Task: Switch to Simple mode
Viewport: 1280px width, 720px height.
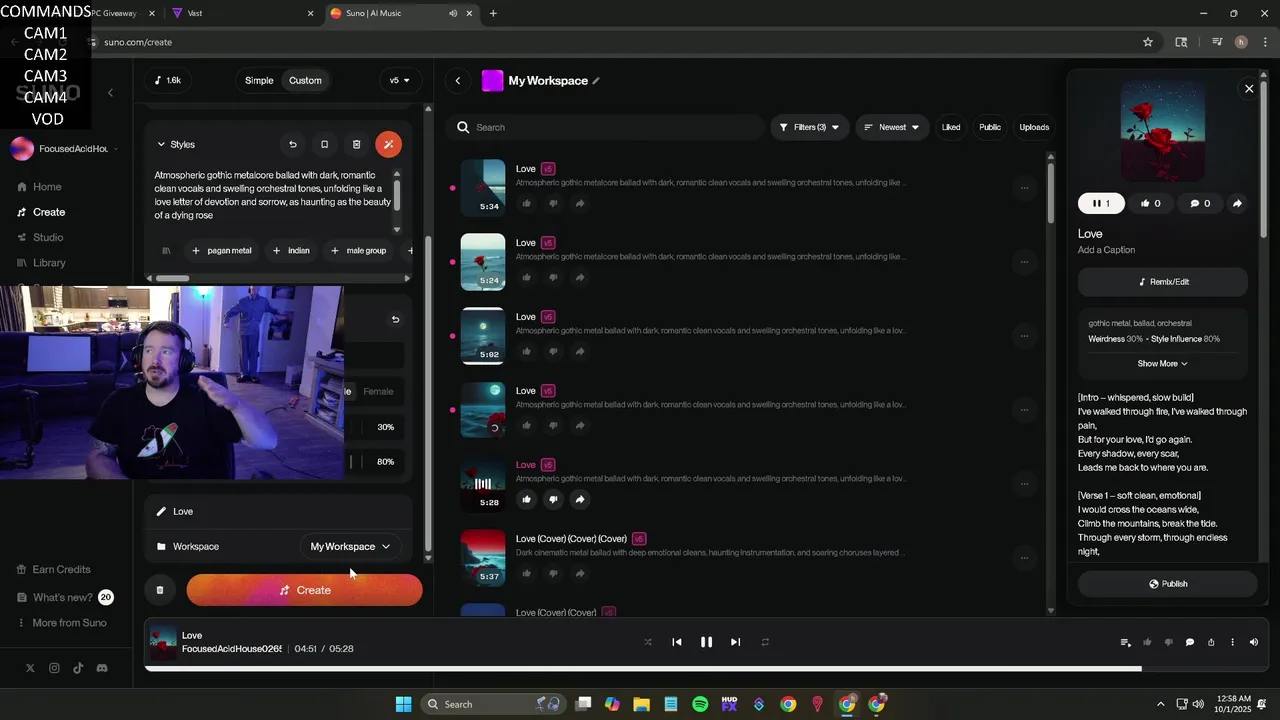Action: (259, 81)
